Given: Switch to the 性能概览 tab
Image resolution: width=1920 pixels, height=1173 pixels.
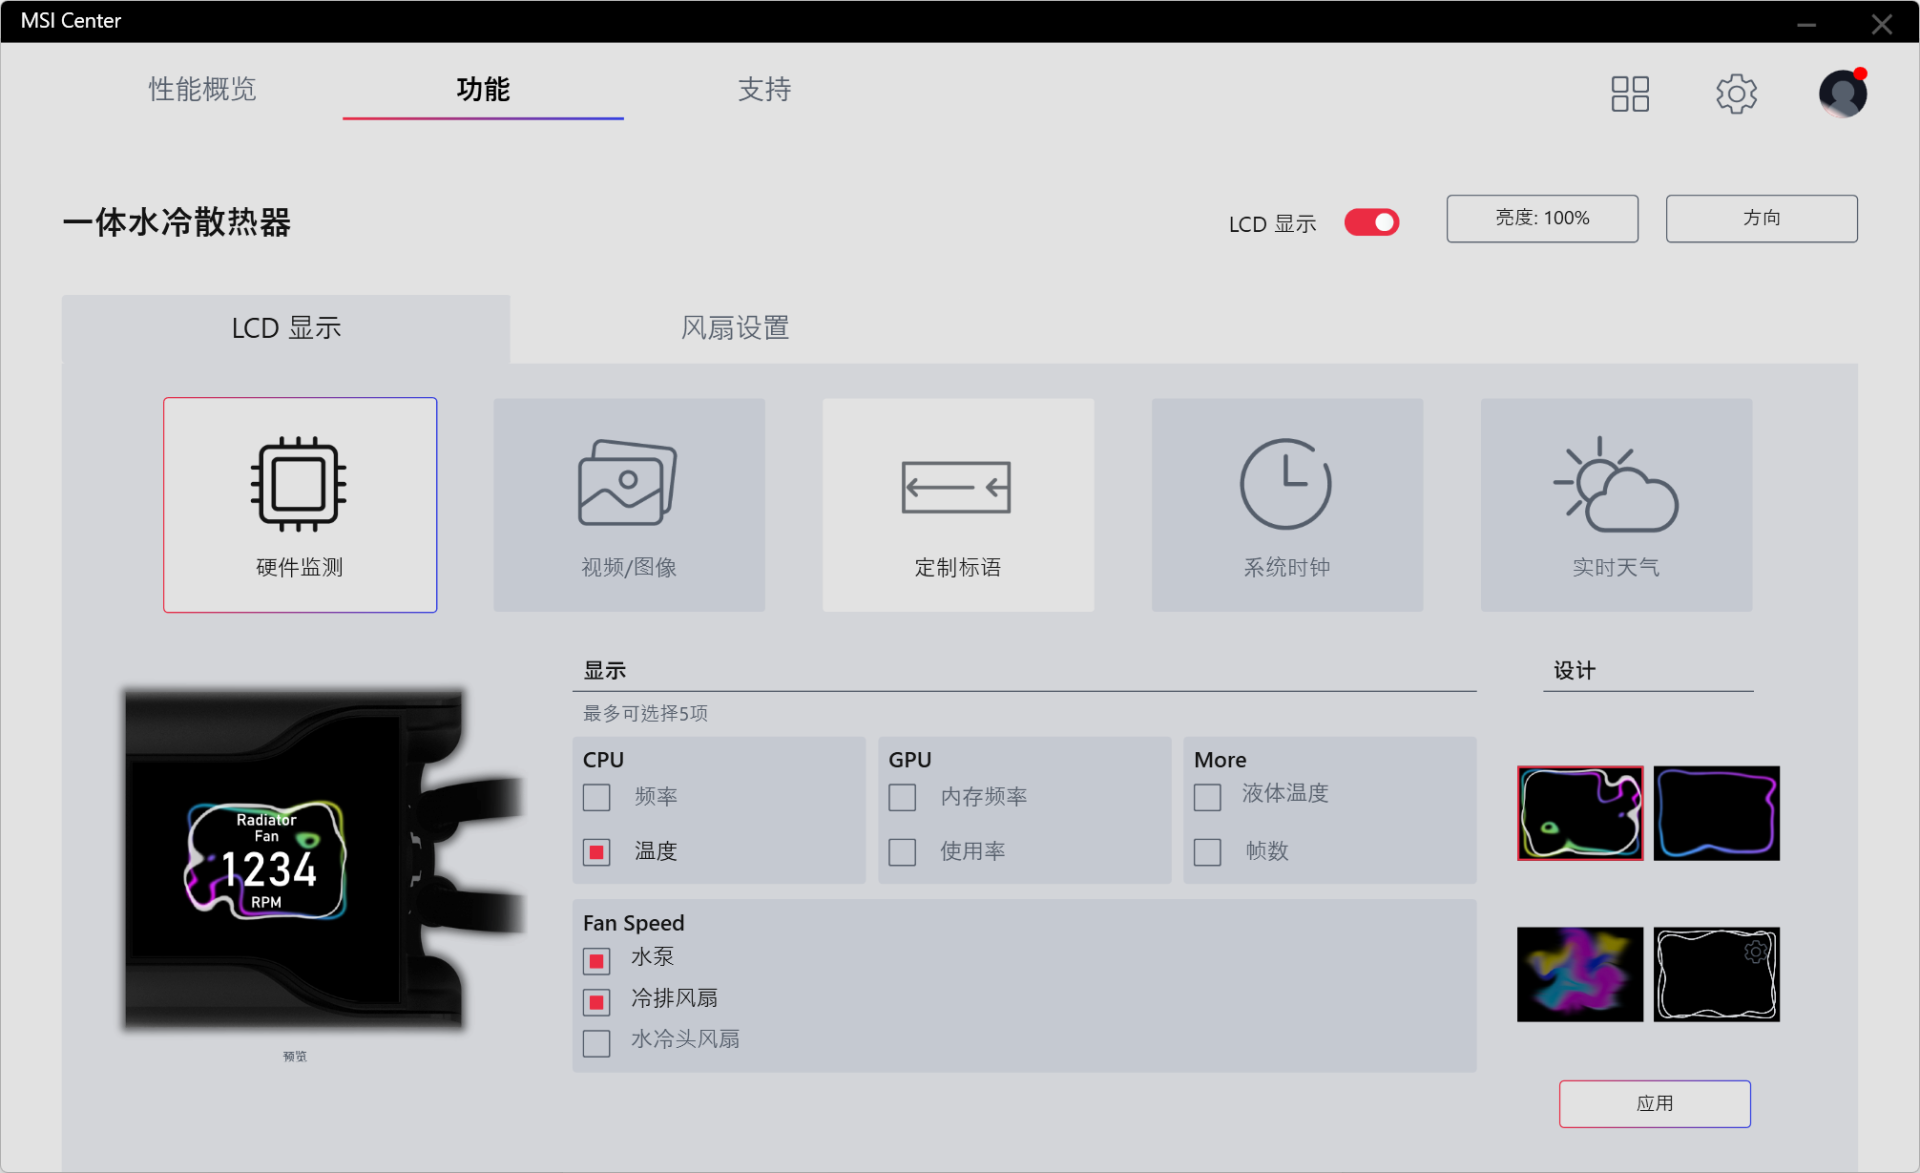Looking at the screenshot, I should (x=202, y=89).
